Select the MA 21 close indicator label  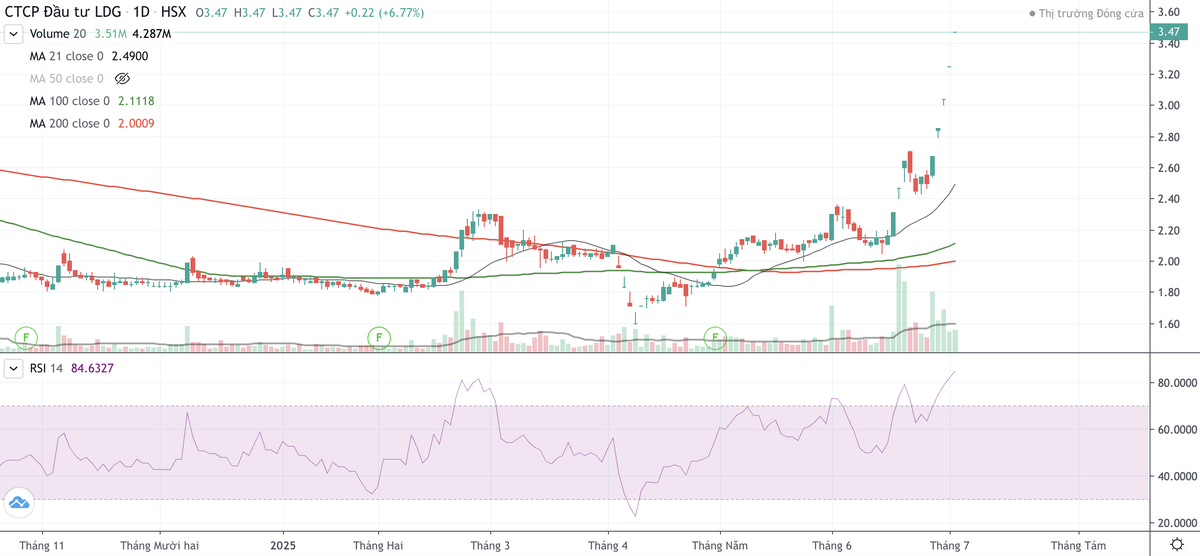click(x=67, y=56)
